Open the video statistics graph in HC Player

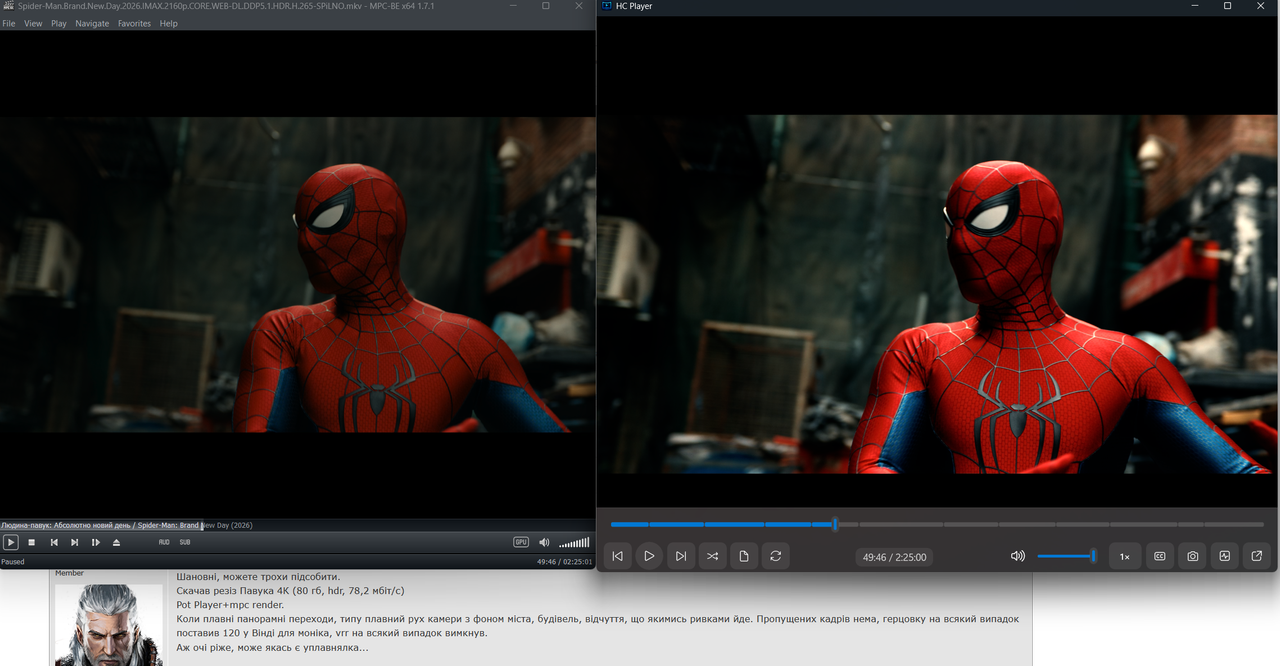[1225, 556]
